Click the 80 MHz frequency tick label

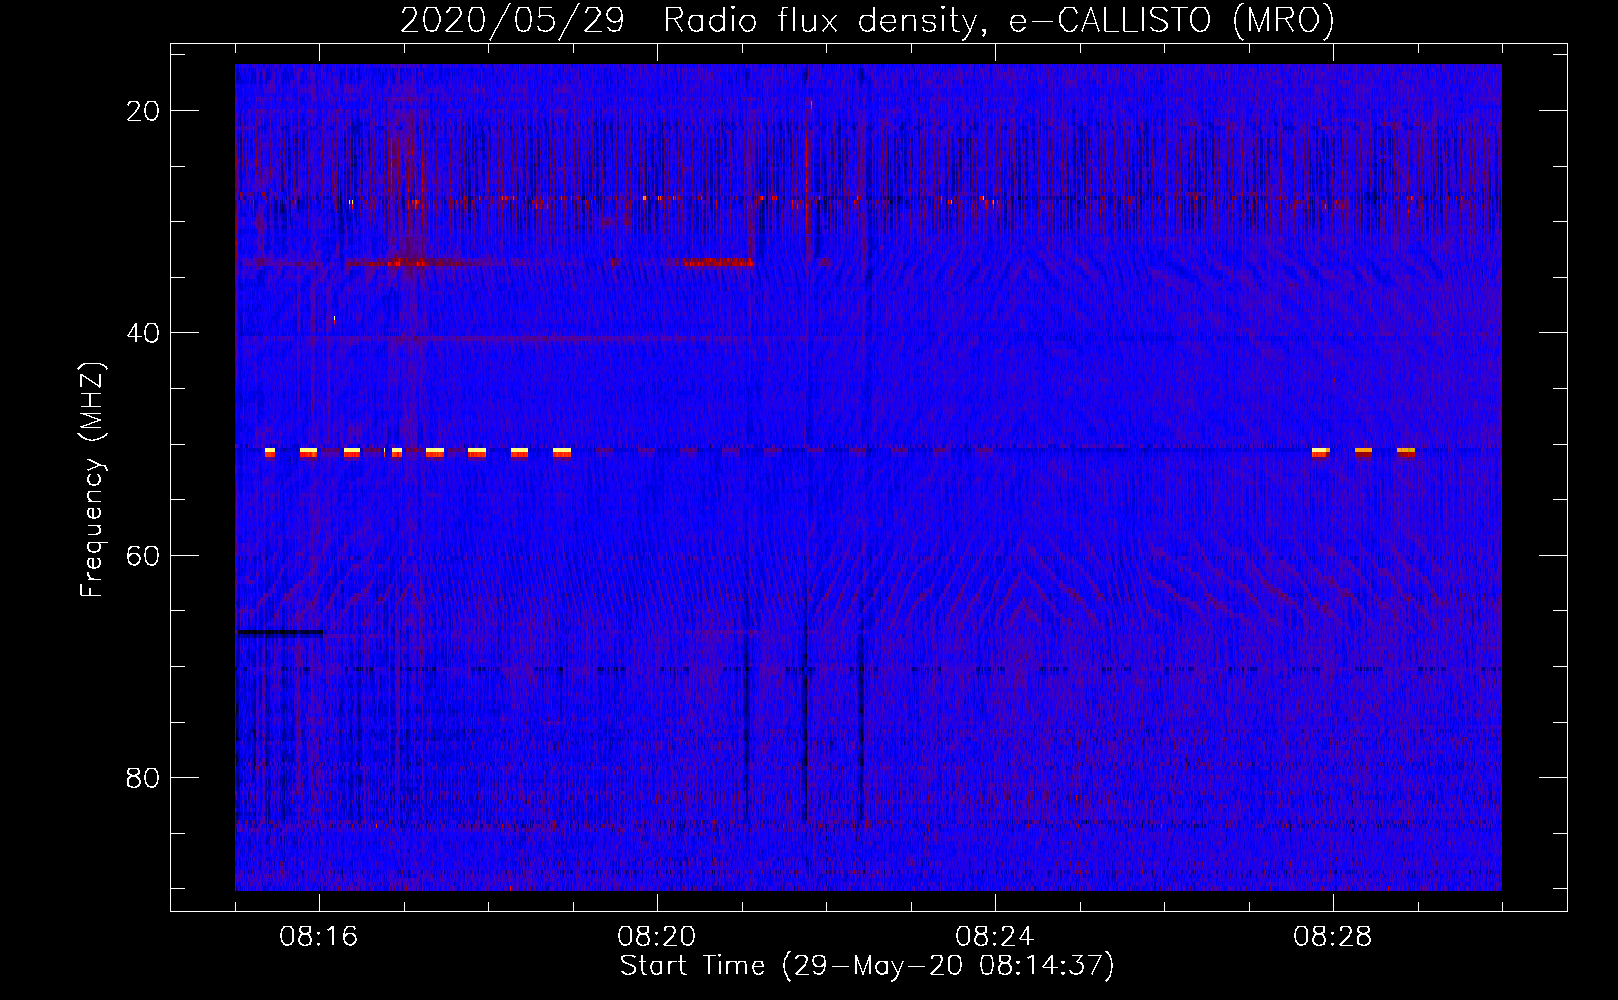[143, 777]
